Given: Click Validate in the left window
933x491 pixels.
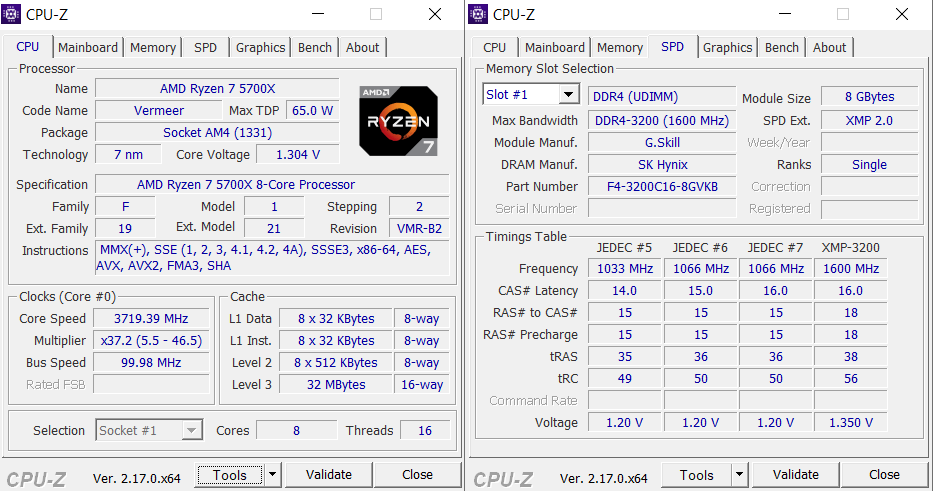Looking at the screenshot, I should (x=328, y=474).
